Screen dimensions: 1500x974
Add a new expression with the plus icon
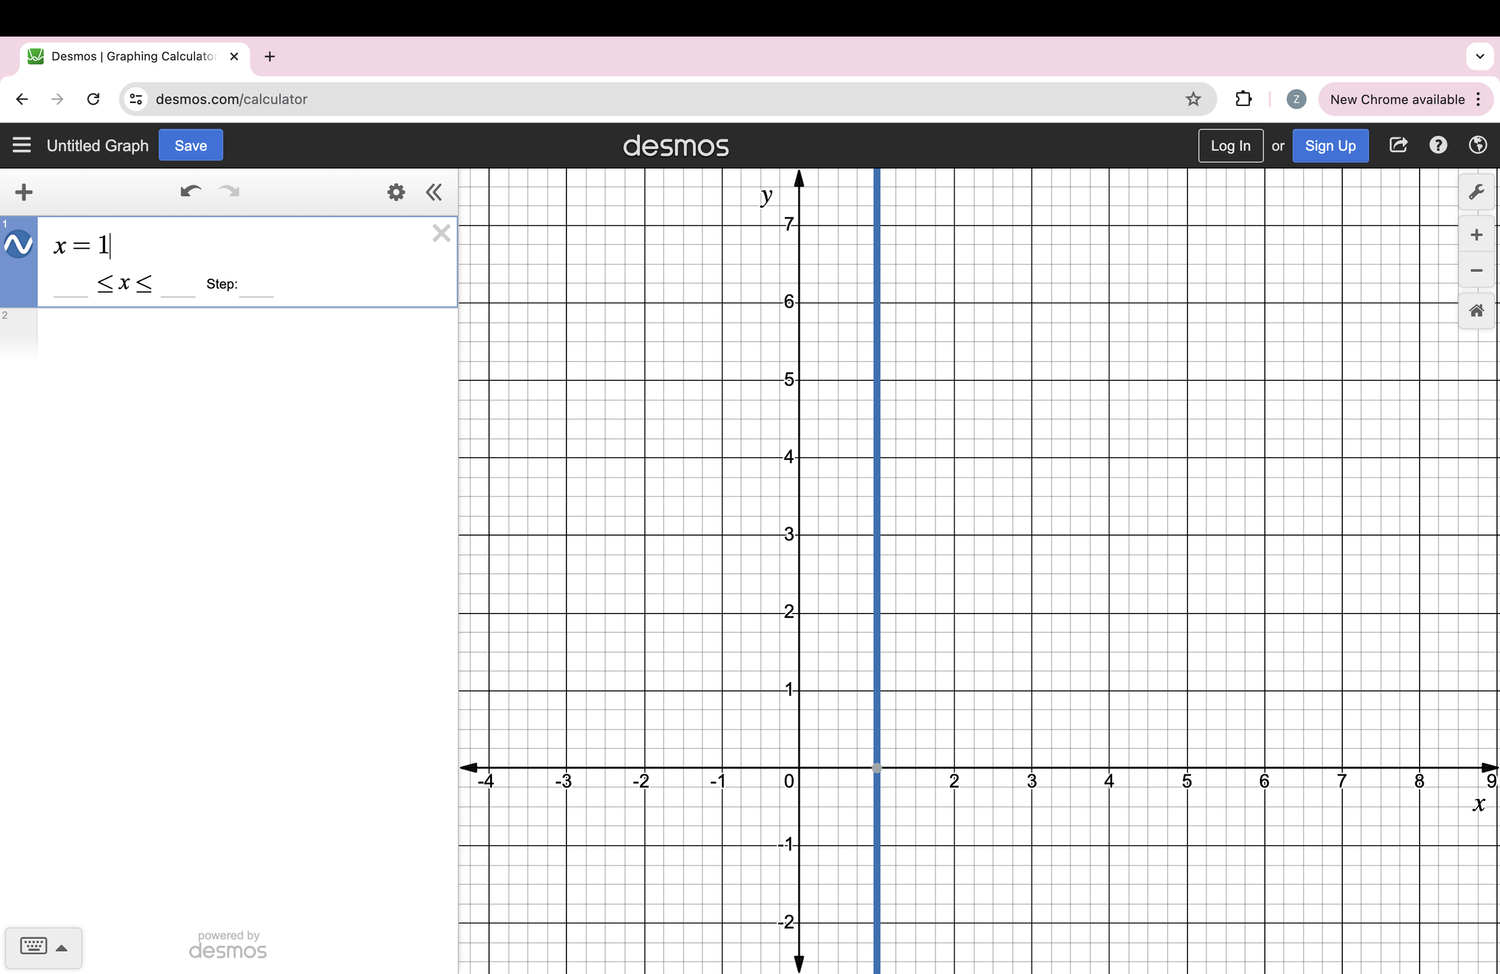[x=23, y=192]
